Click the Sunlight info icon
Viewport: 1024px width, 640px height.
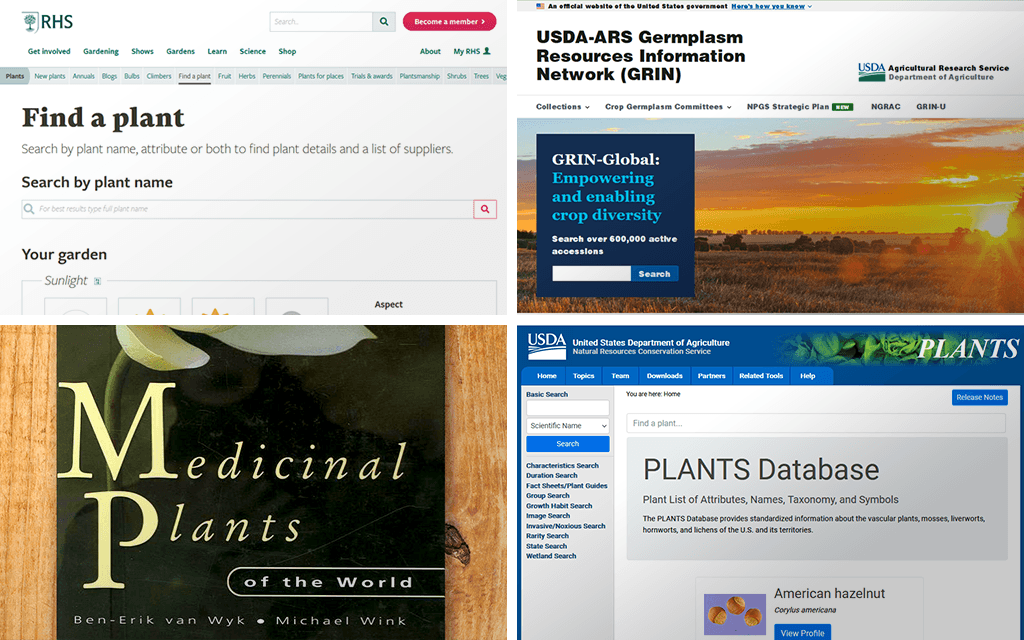pyautogui.click(x=97, y=282)
